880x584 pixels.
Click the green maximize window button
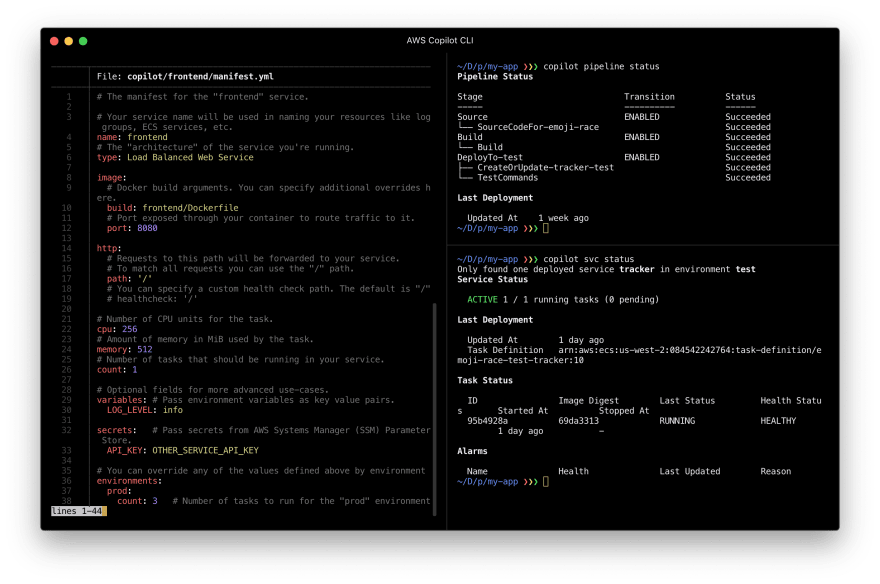(x=83, y=41)
